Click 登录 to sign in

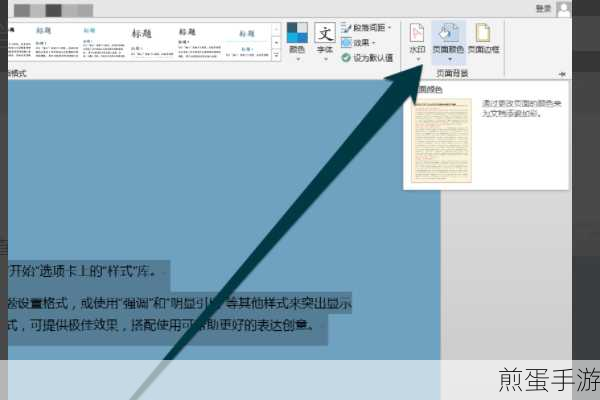click(543, 8)
